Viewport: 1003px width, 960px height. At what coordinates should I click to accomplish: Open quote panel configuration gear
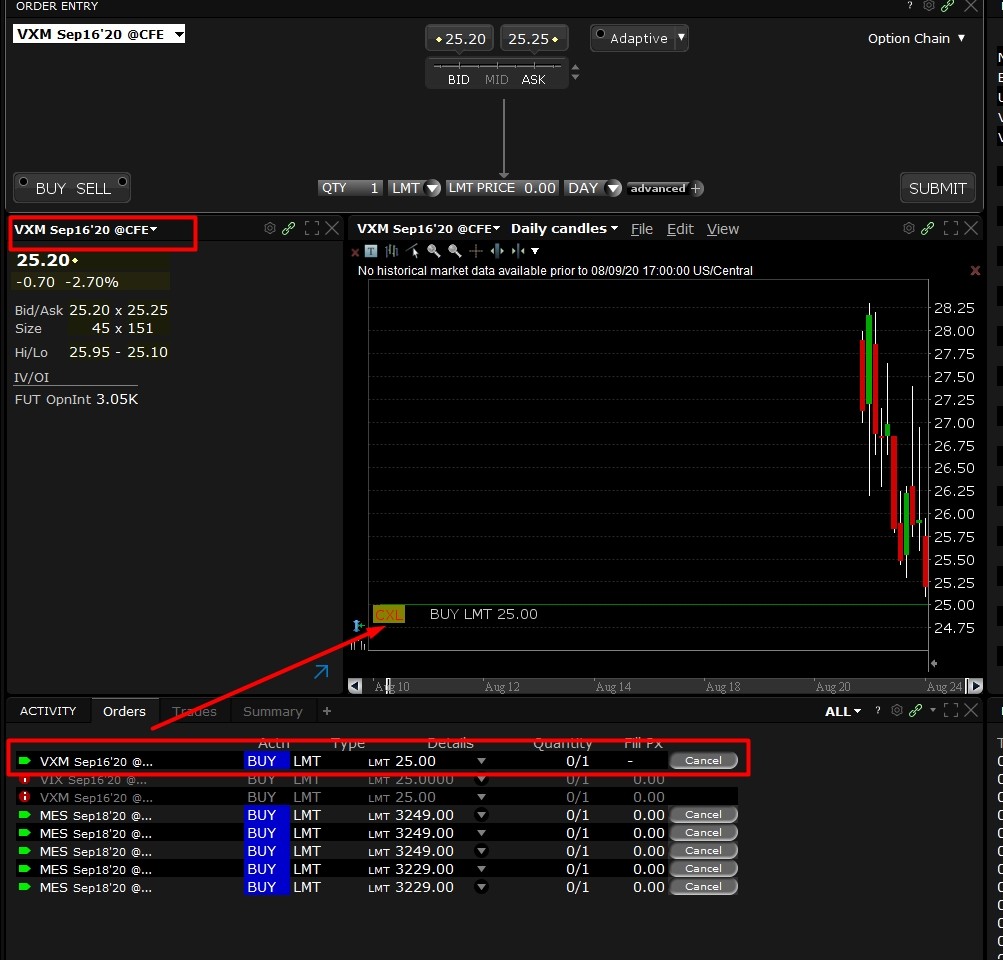coord(270,228)
